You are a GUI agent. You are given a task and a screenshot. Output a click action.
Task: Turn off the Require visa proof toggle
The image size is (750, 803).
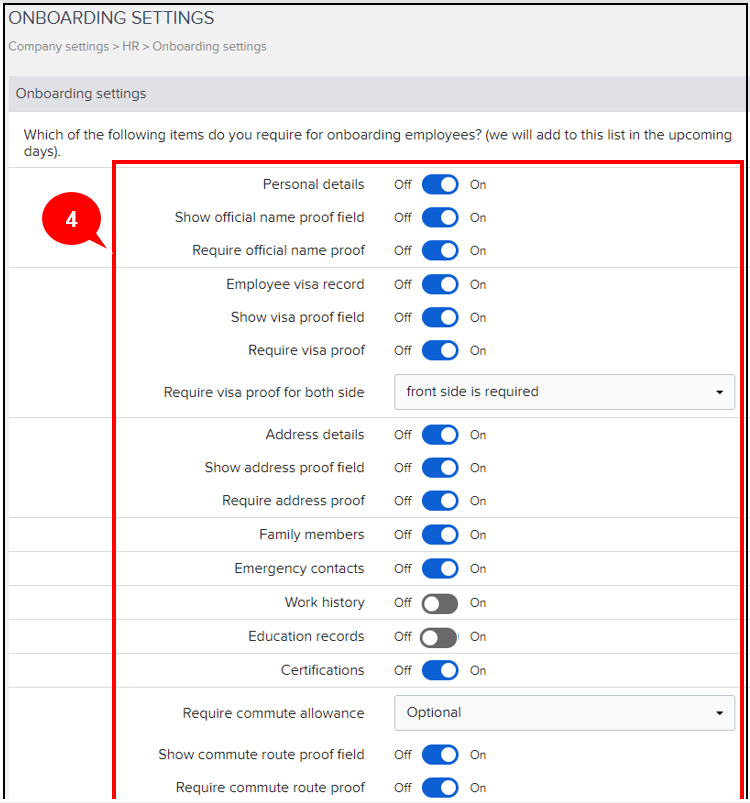[x=439, y=350]
